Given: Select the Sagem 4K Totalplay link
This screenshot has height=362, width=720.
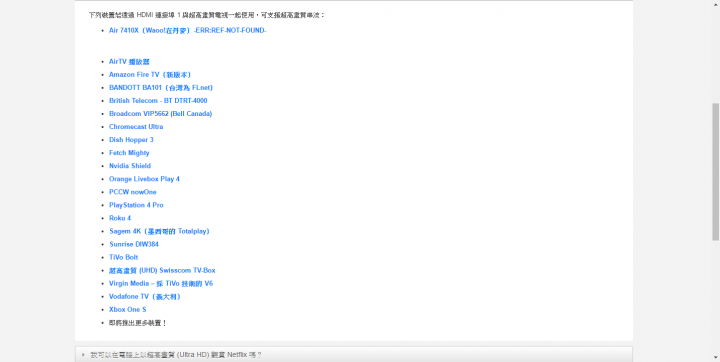Looking at the screenshot, I should [x=159, y=231].
